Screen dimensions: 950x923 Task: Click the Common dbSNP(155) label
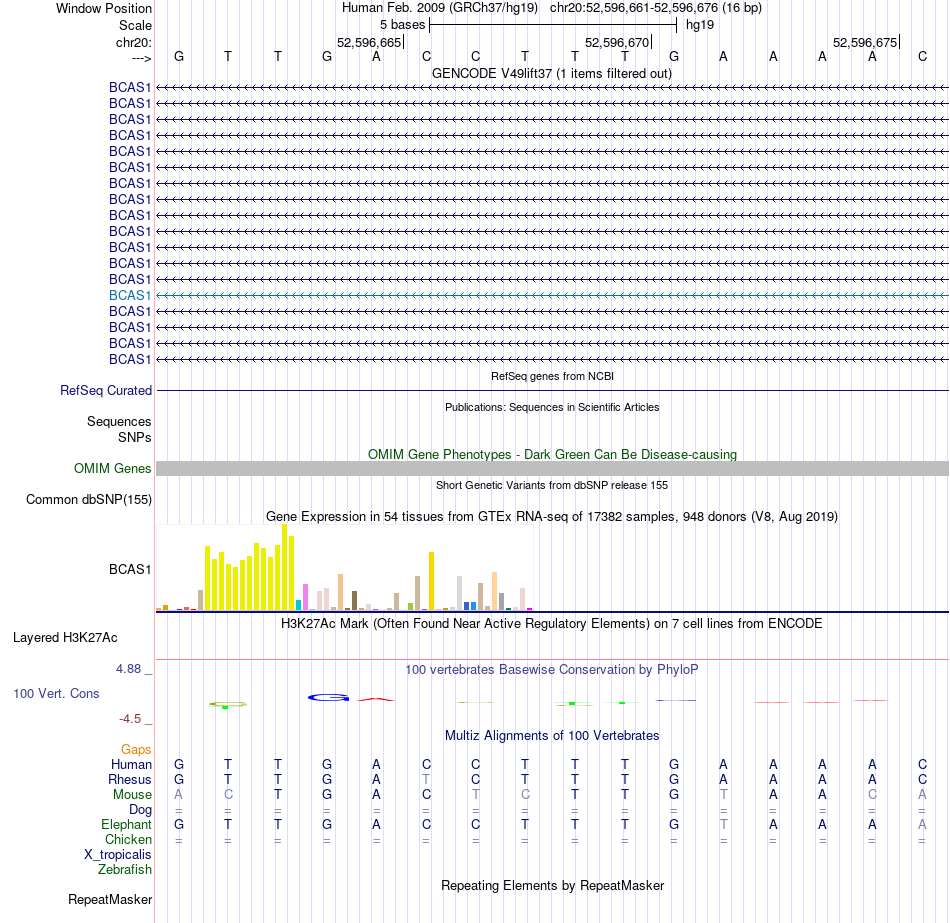coord(88,499)
